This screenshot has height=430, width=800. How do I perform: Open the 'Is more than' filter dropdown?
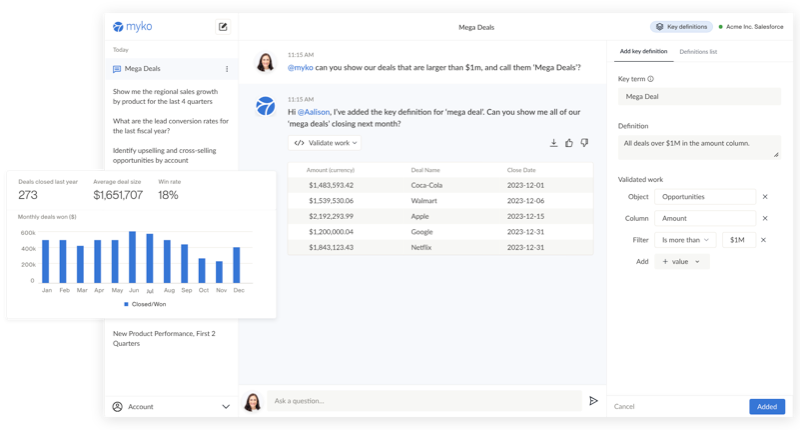click(685, 240)
